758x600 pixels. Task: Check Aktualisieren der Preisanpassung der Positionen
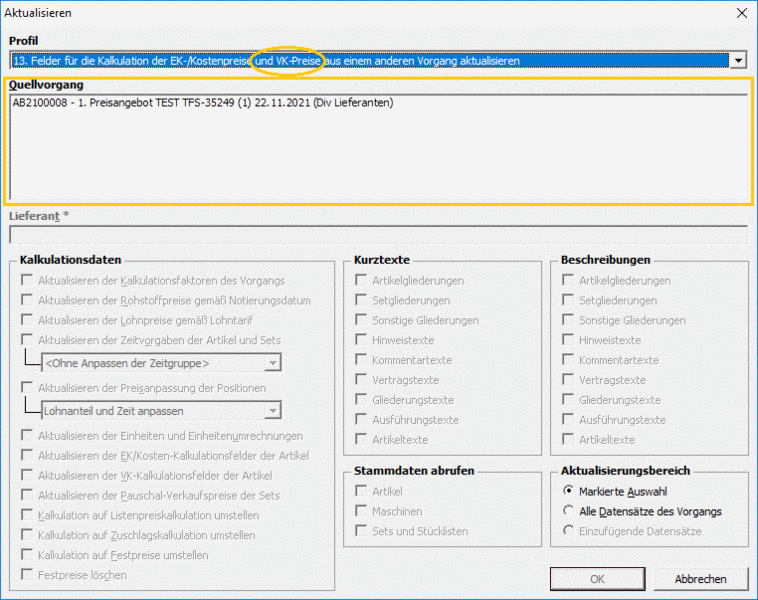point(27,388)
